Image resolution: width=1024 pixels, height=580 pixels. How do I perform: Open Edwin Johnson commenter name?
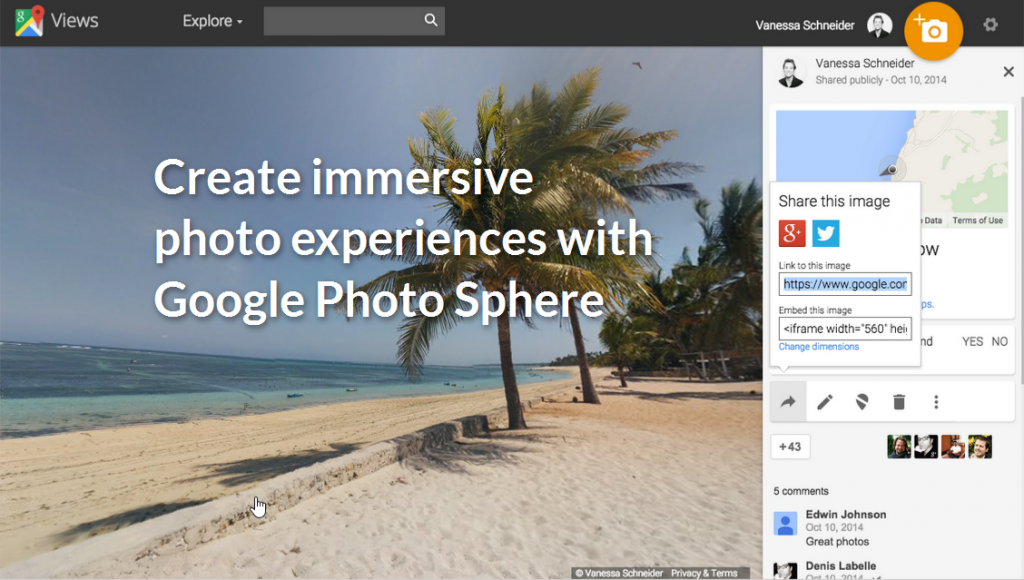tap(846, 515)
